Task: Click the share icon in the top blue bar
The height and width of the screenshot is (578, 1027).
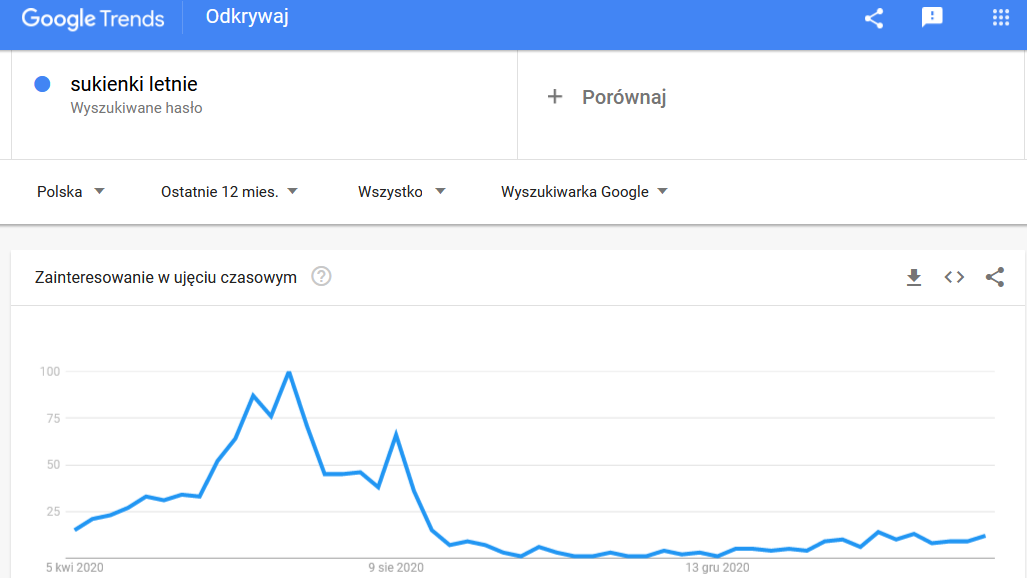Action: (x=873, y=17)
